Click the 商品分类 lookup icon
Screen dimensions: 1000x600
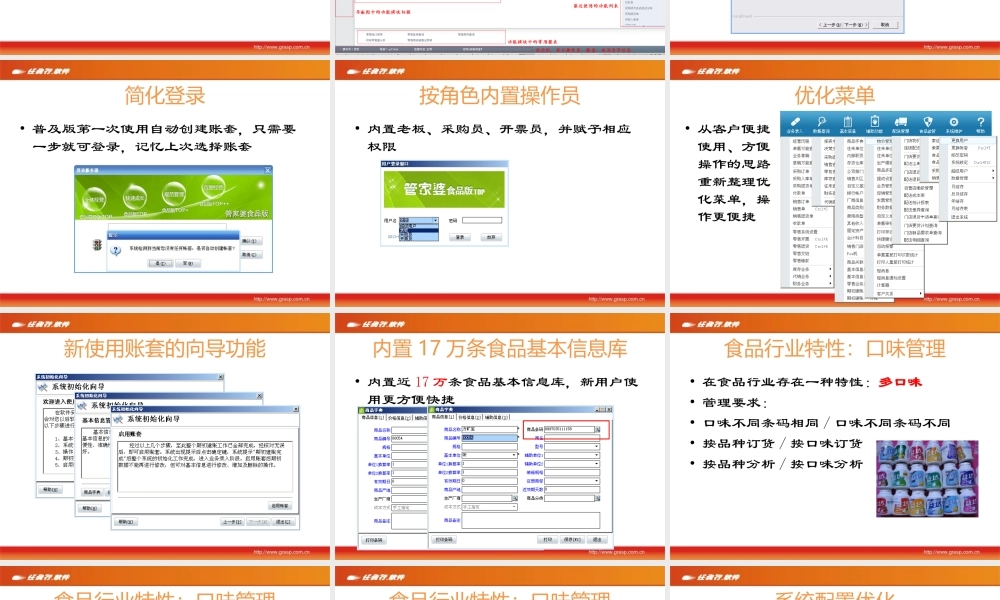click(598, 499)
